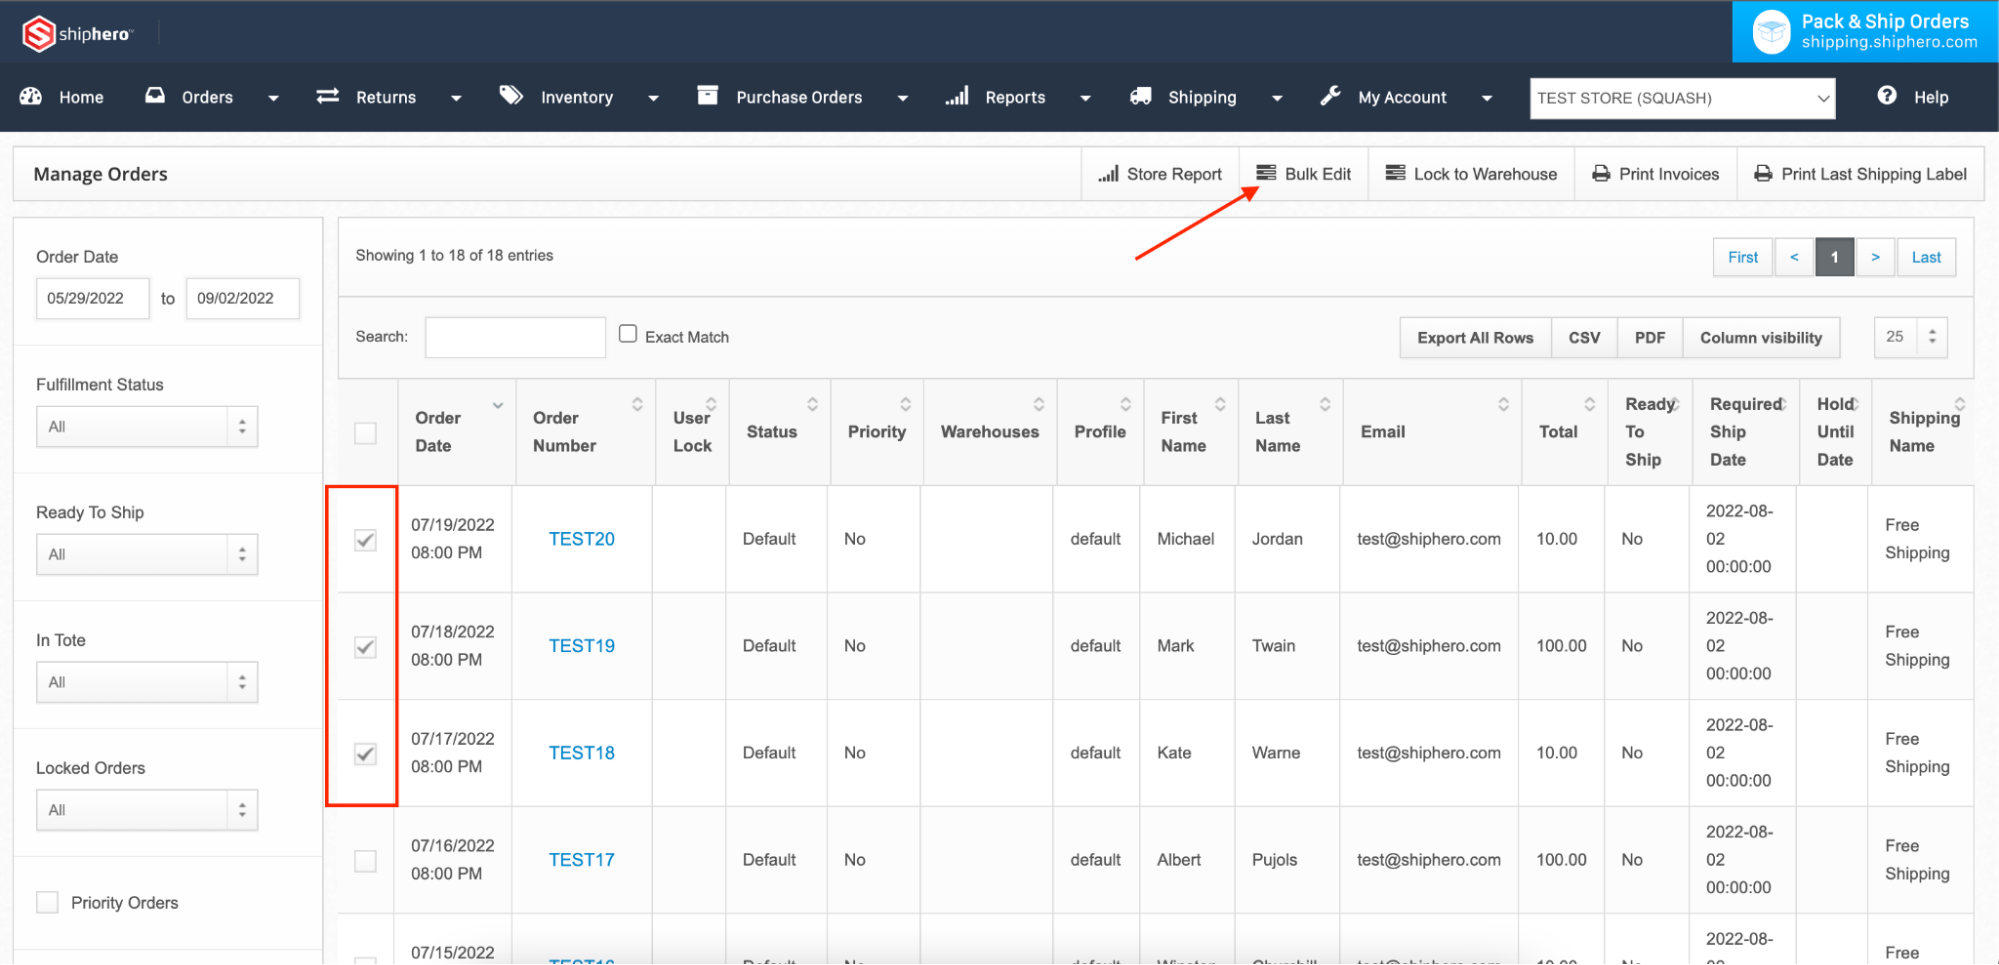Screen dimensions: 1999x965
Task: Sort by Email column arrows
Action: pyautogui.click(x=1503, y=404)
